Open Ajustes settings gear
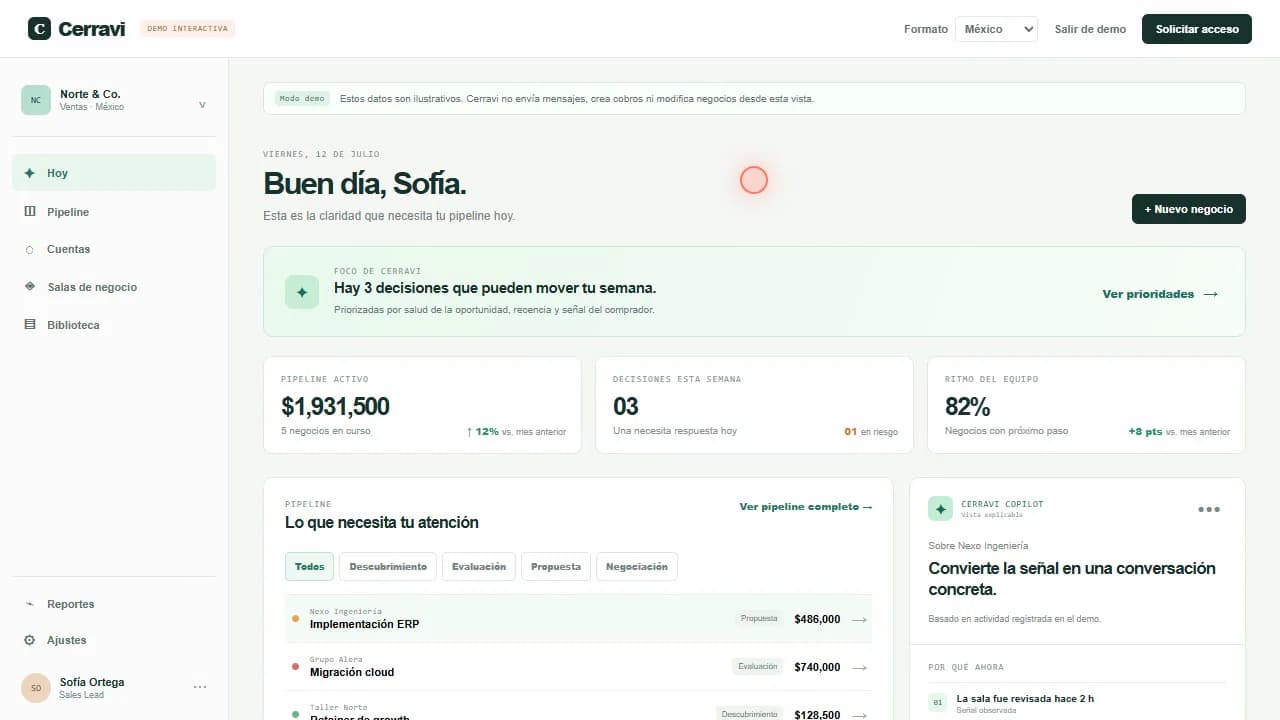This screenshot has width=1280, height=720. click(29, 640)
